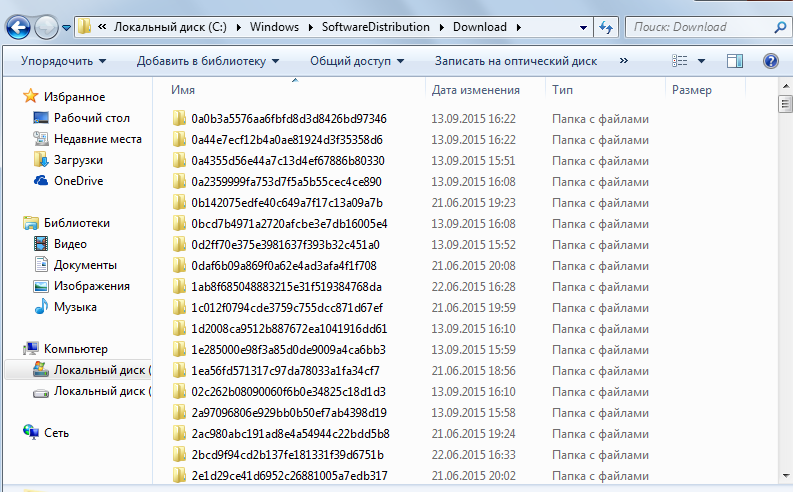The width and height of the screenshot is (793, 492).
Task: Select folder name 0a4355d56e44a7c13d4ef67886b80330
Action: point(288,161)
